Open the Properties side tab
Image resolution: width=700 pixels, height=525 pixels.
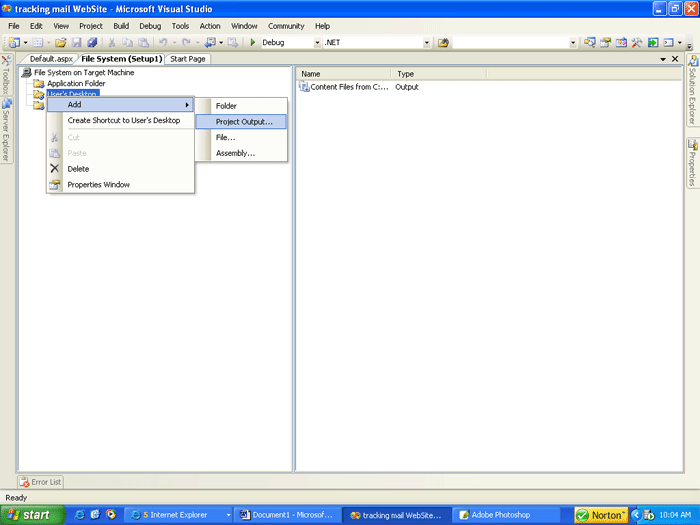pyautogui.click(x=693, y=163)
